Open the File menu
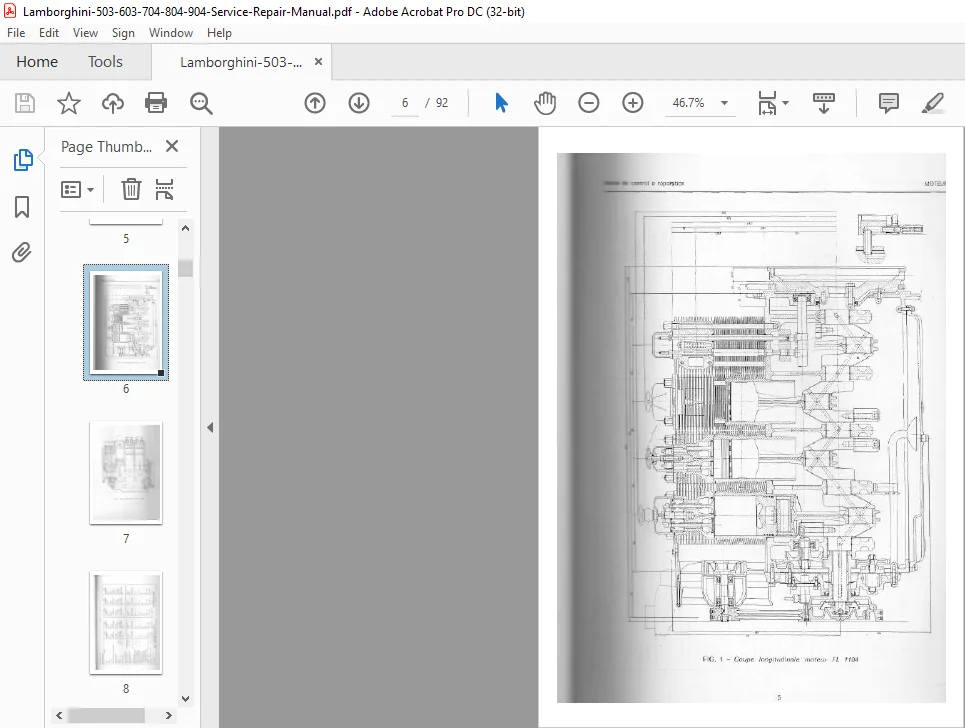The width and height of the screenshot is (965, 728). (16, 33)
